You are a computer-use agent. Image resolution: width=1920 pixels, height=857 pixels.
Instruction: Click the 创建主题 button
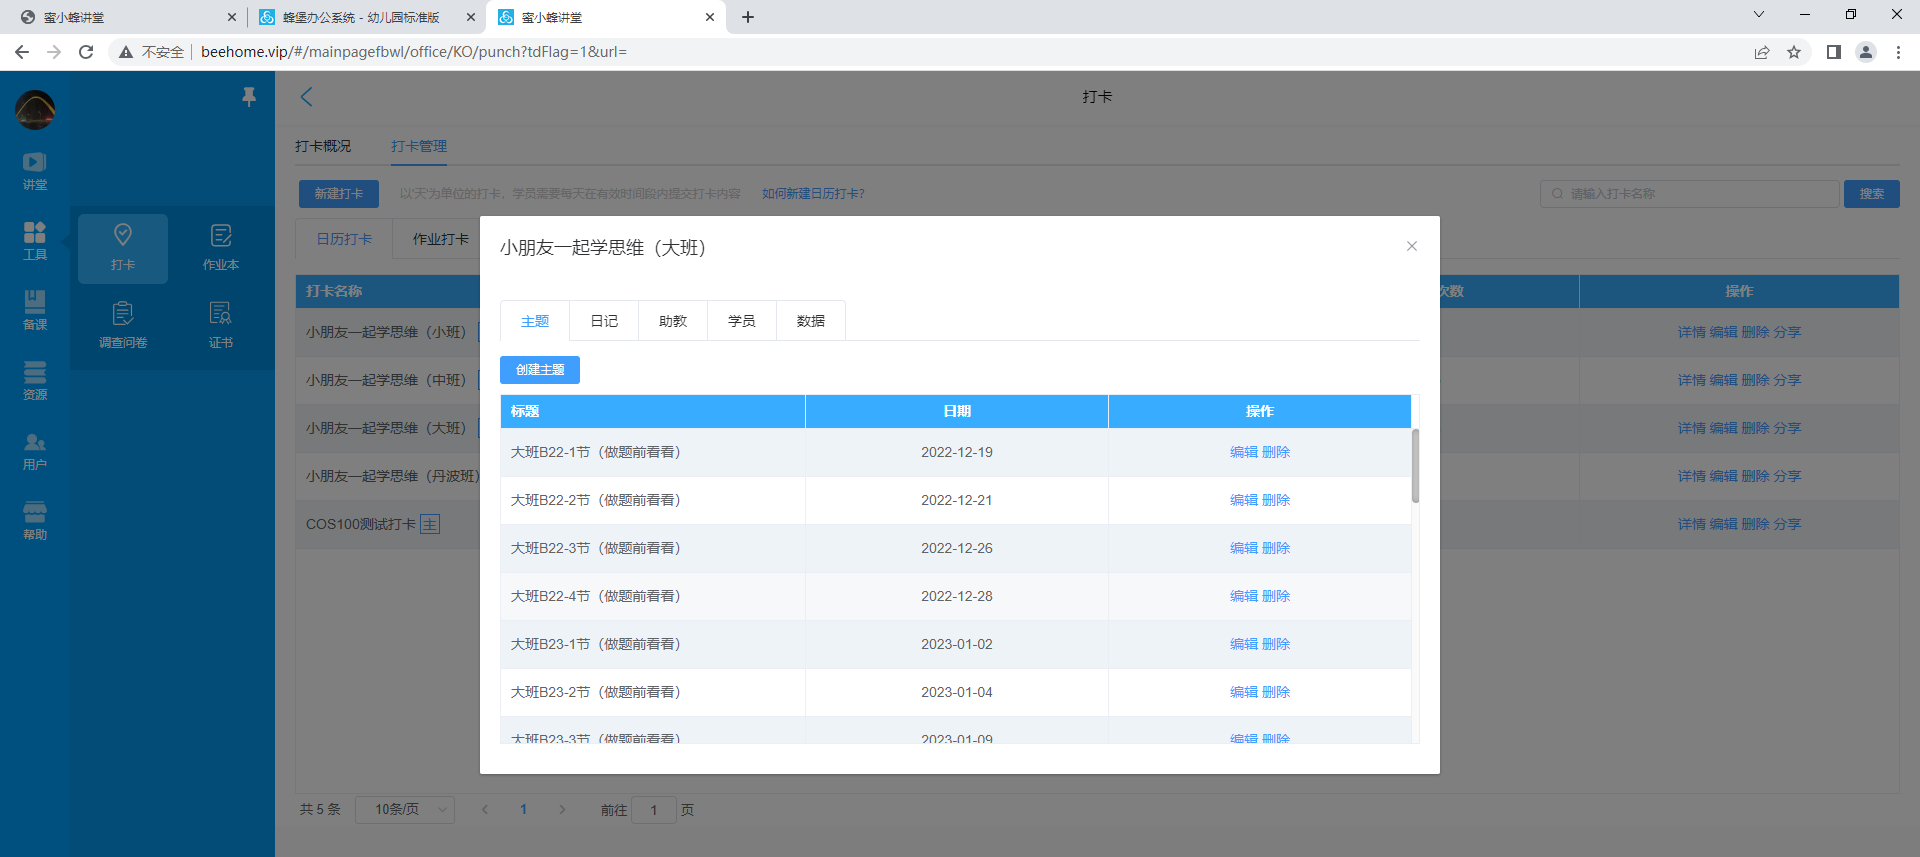pyautogui.click(x=540, y=370)
